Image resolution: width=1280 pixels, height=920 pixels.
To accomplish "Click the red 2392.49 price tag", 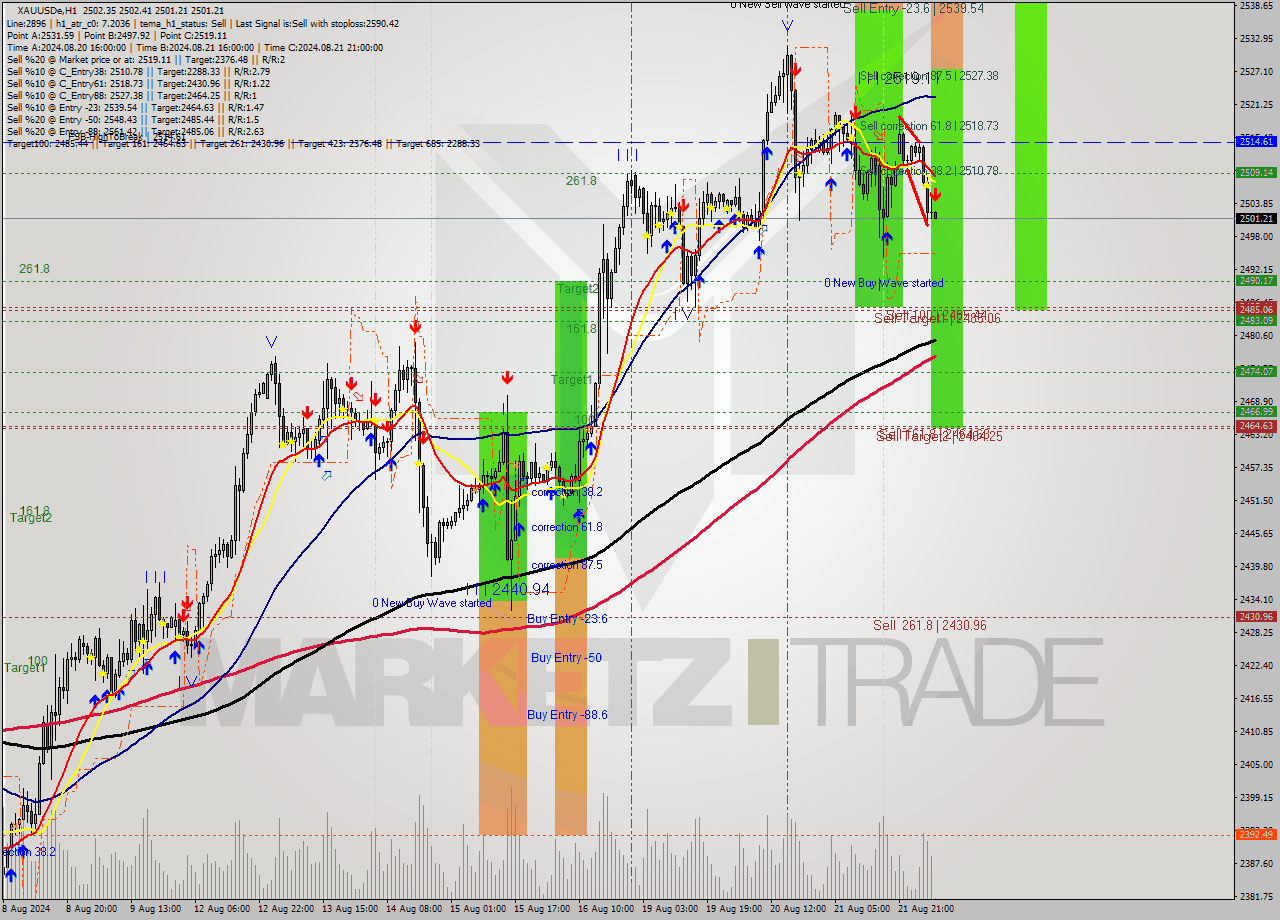I will pos(1256,834).
